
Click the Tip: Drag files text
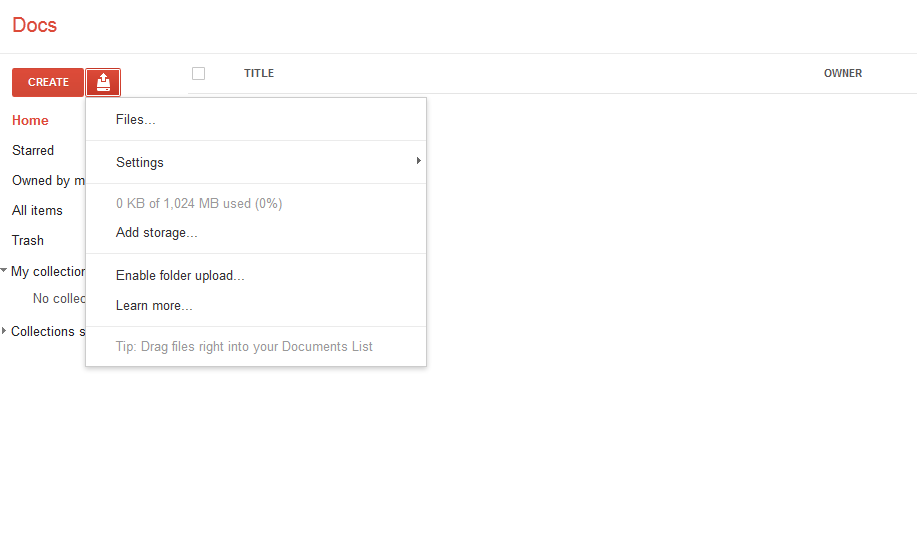point(244,346)
